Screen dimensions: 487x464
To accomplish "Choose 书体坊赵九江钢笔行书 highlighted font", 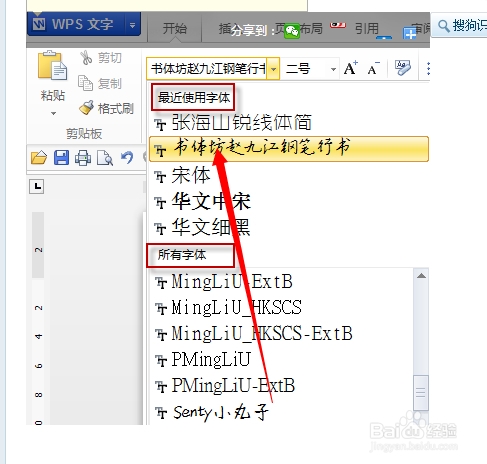I will click(289, 149).
